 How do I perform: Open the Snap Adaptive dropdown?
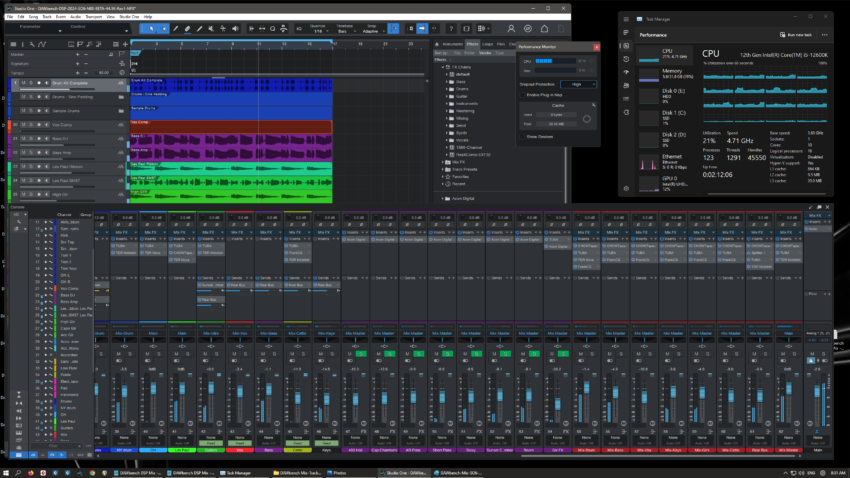pos(372,31)
